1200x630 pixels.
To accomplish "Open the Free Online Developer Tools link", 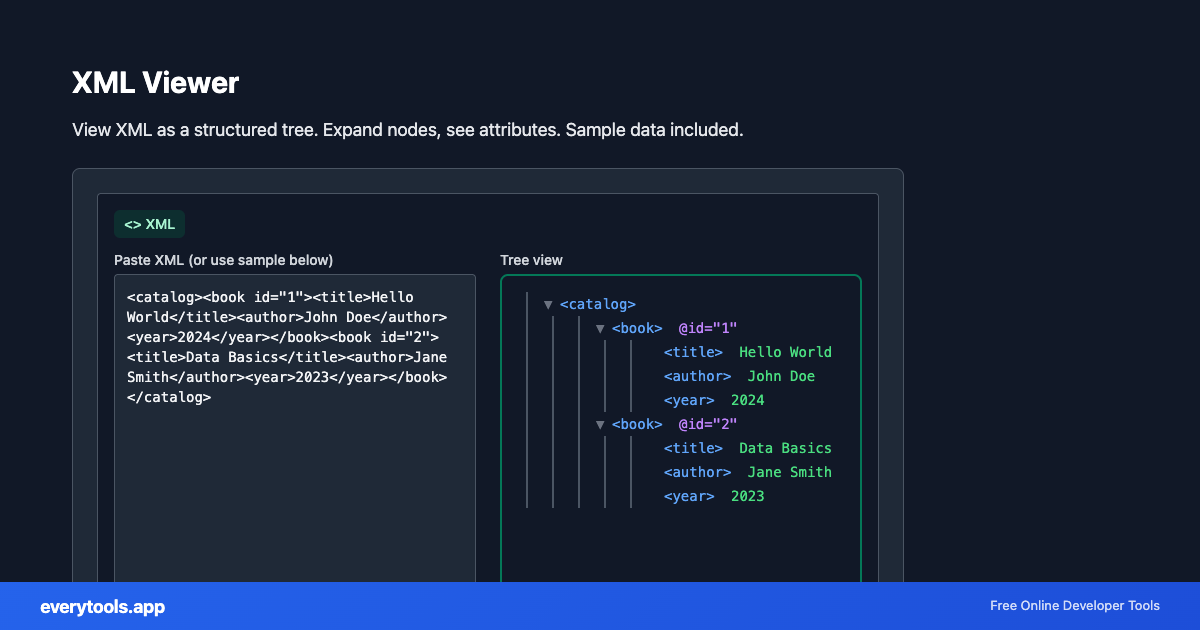I will 1074,606.
